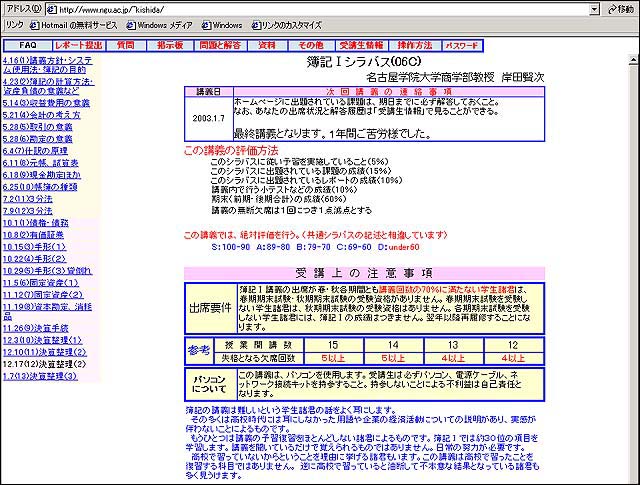Open the 11.26(9) 決算手続 link
This screenshot has width=640, height=485.
[36, 328]
